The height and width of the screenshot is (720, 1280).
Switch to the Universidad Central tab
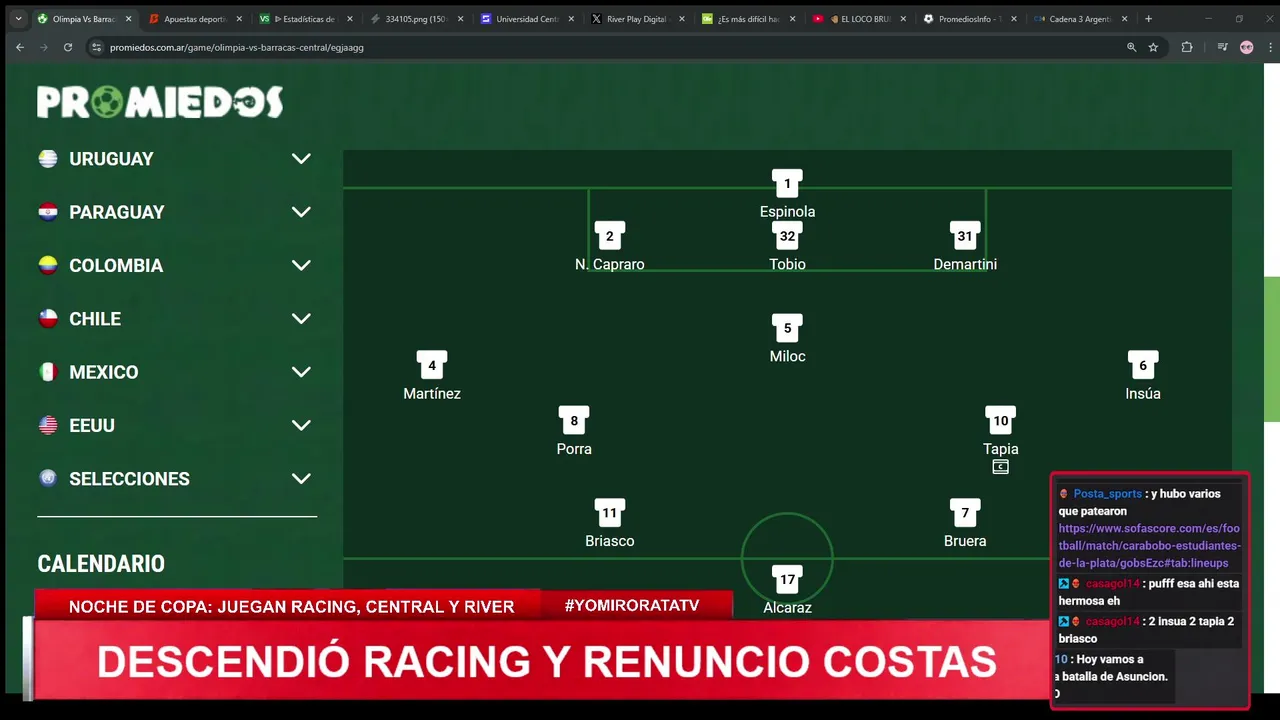526,19
